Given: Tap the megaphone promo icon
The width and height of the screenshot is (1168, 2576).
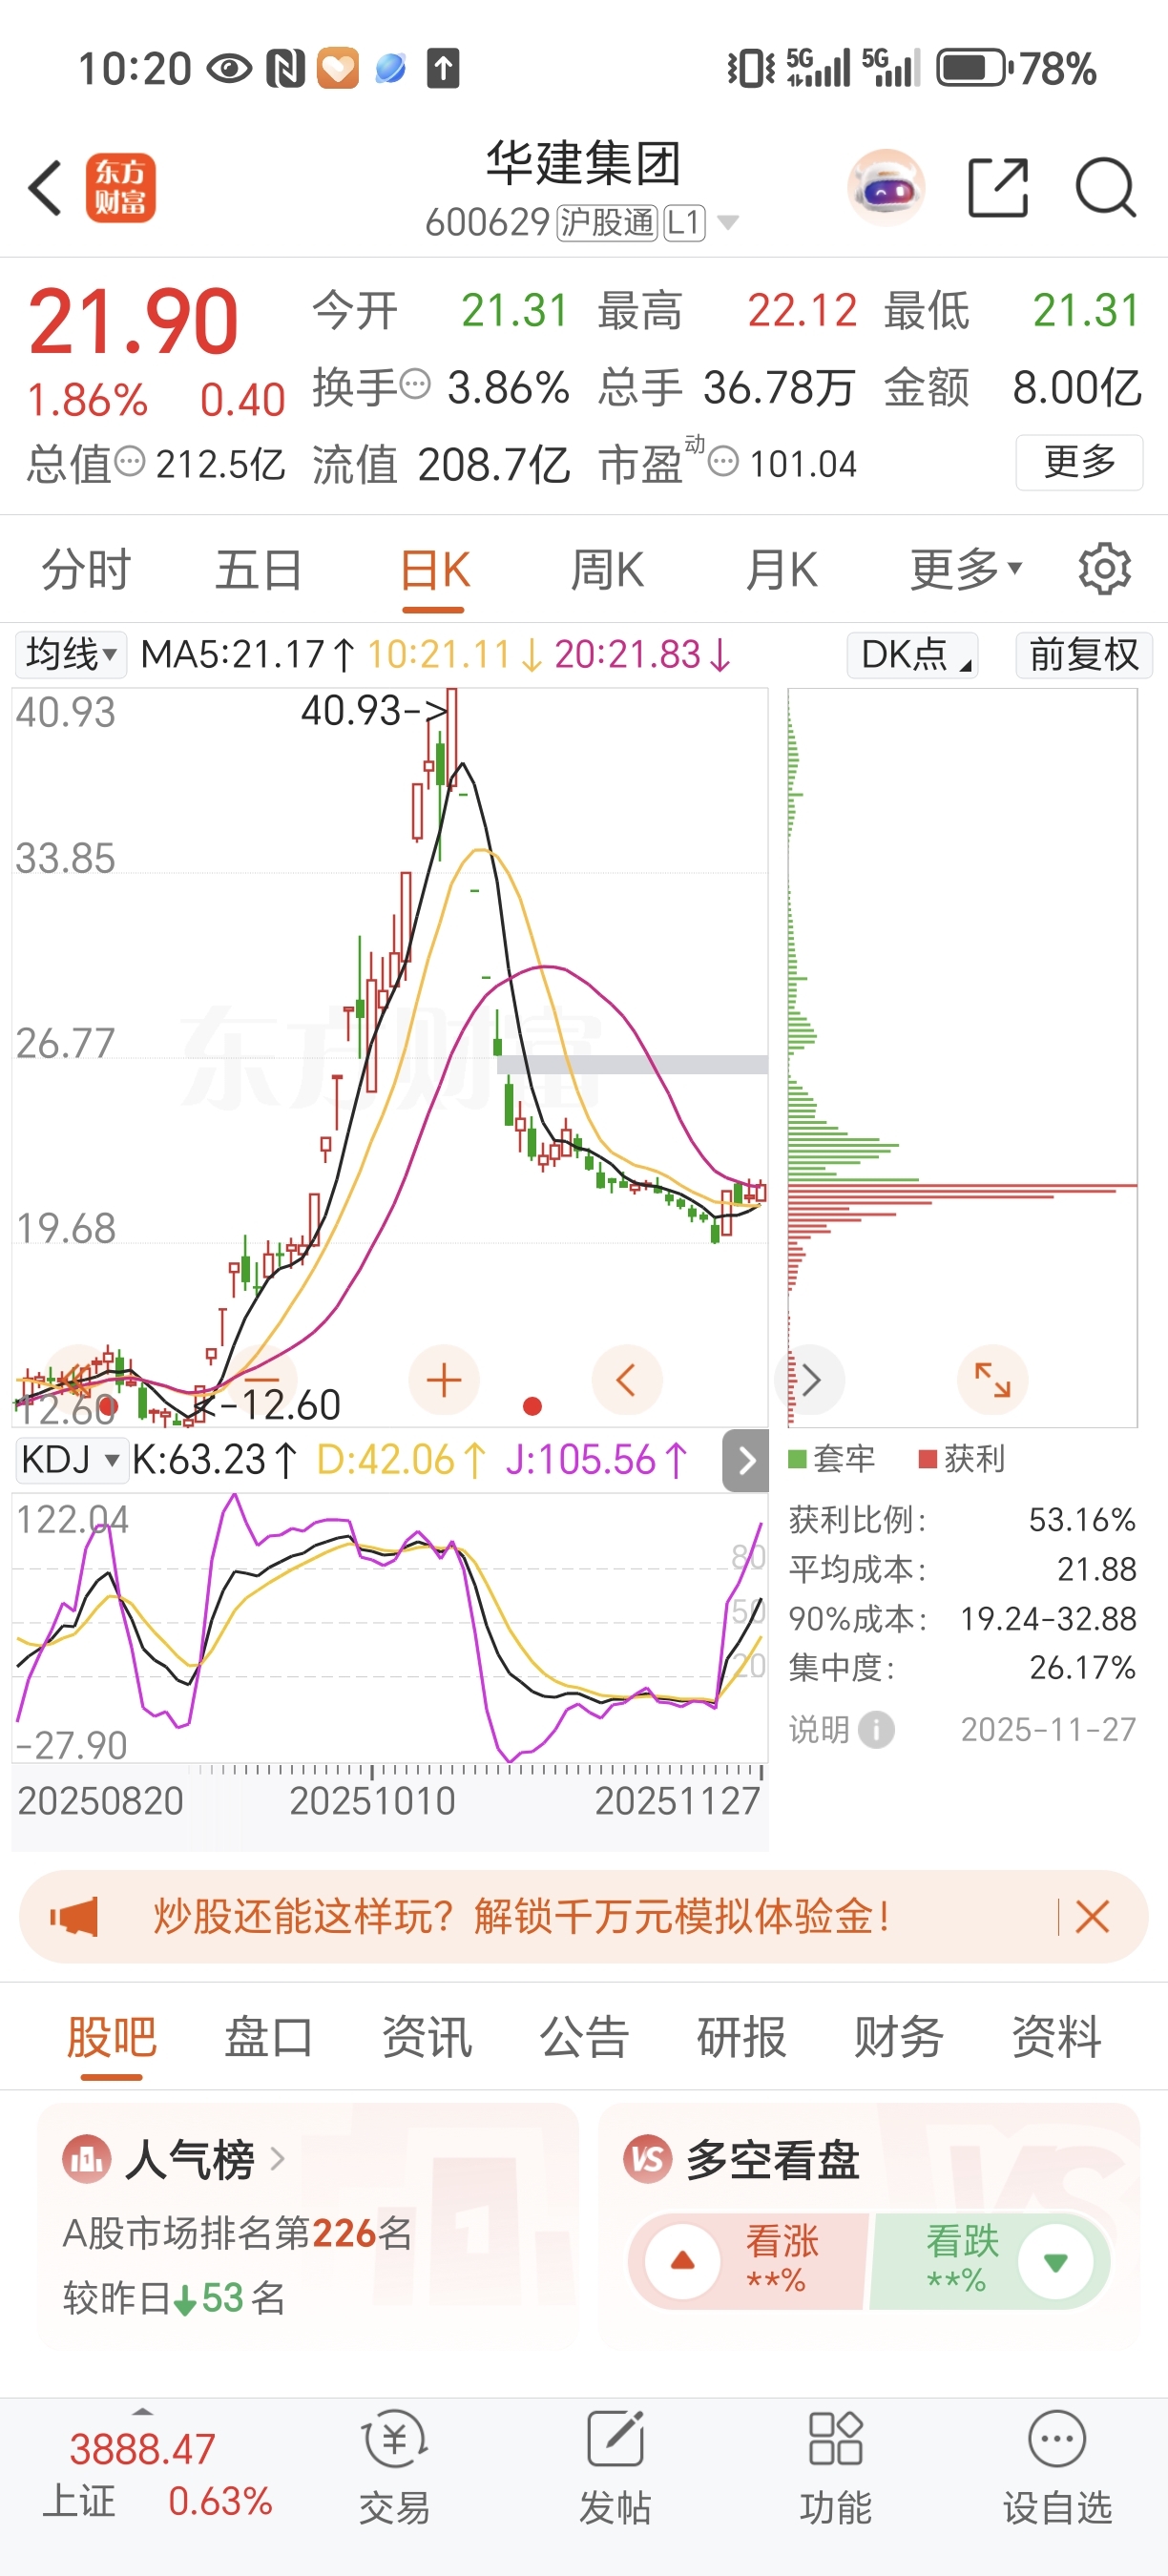Looking at the screenshot, I should (74, 1917).
